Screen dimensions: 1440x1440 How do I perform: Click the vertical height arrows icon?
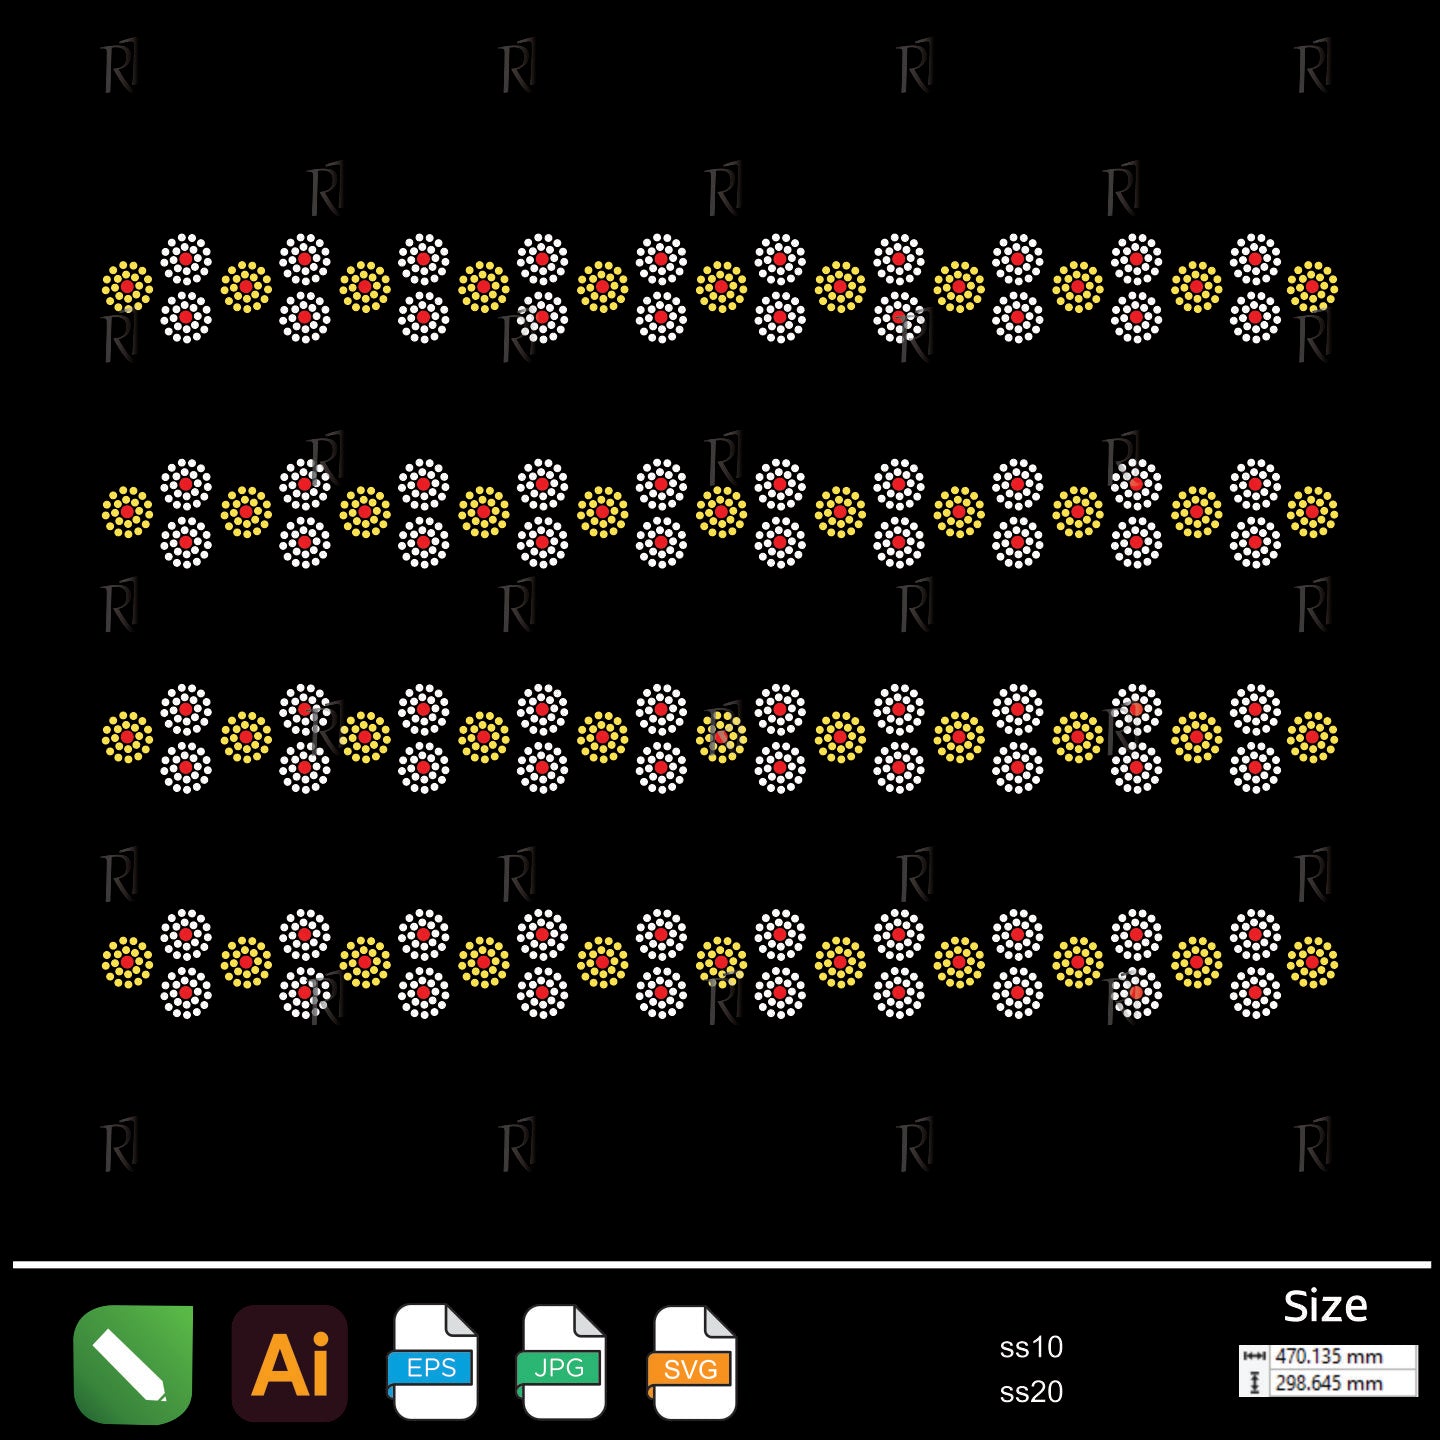point(1254,1383)
